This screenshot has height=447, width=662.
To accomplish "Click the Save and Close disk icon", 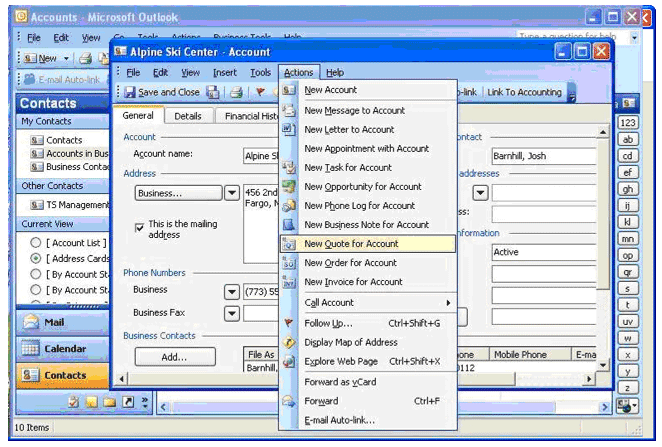I will [127, 92].
